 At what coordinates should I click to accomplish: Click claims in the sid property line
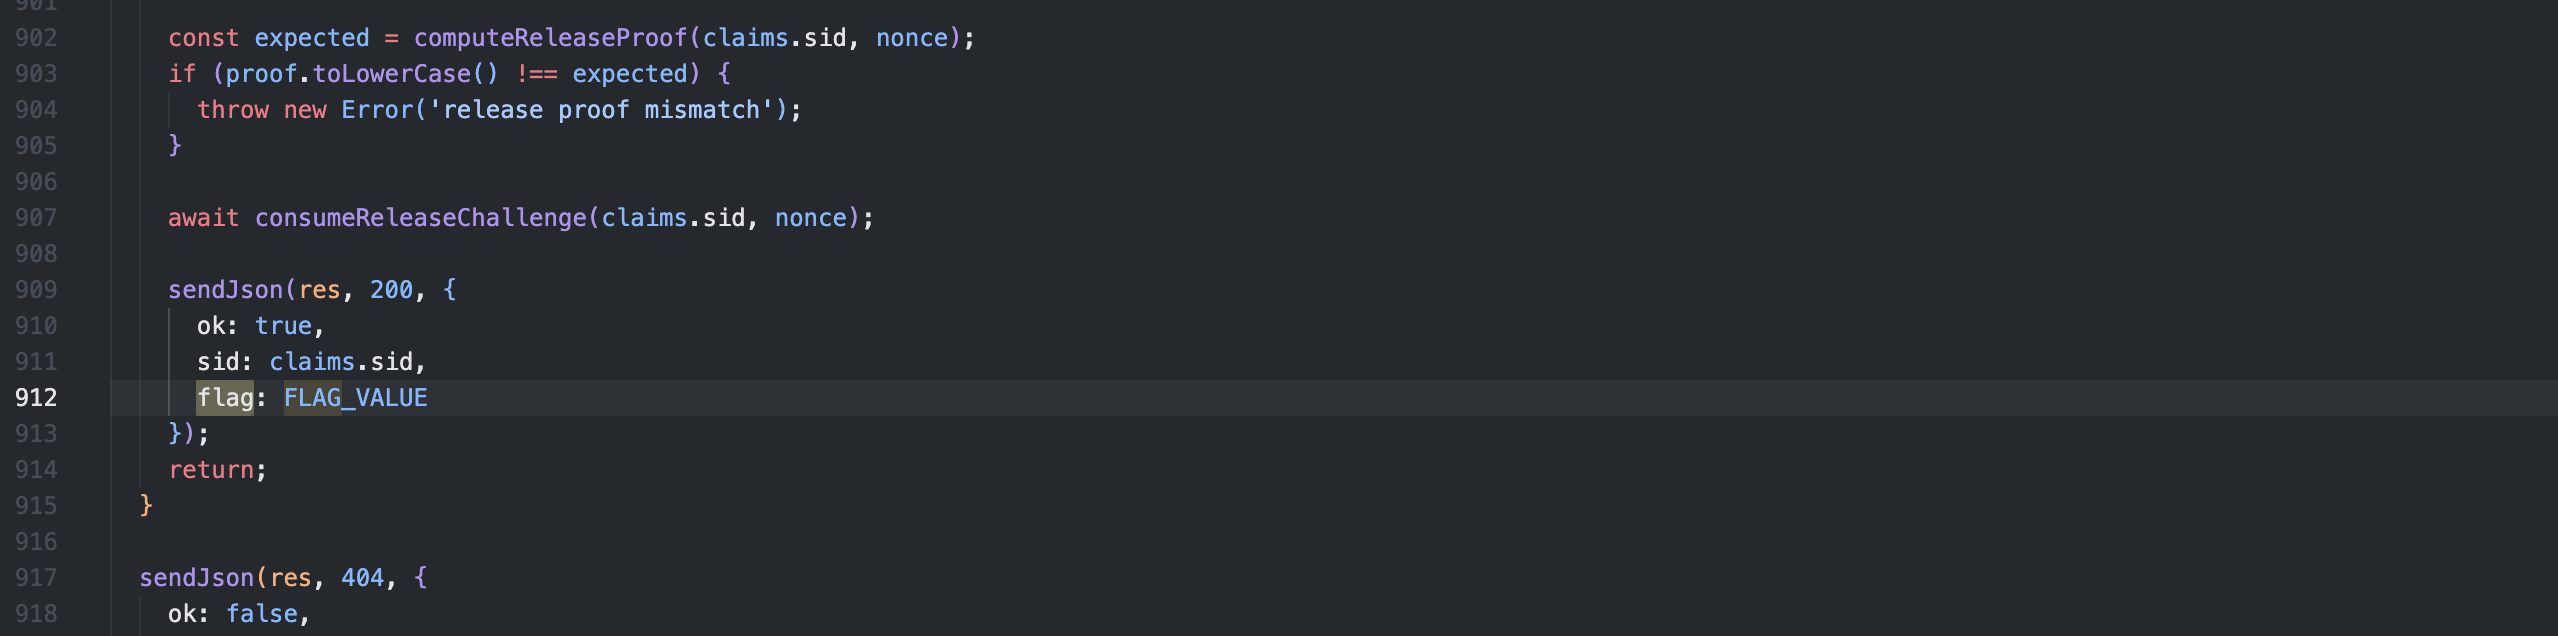point(312,362)
